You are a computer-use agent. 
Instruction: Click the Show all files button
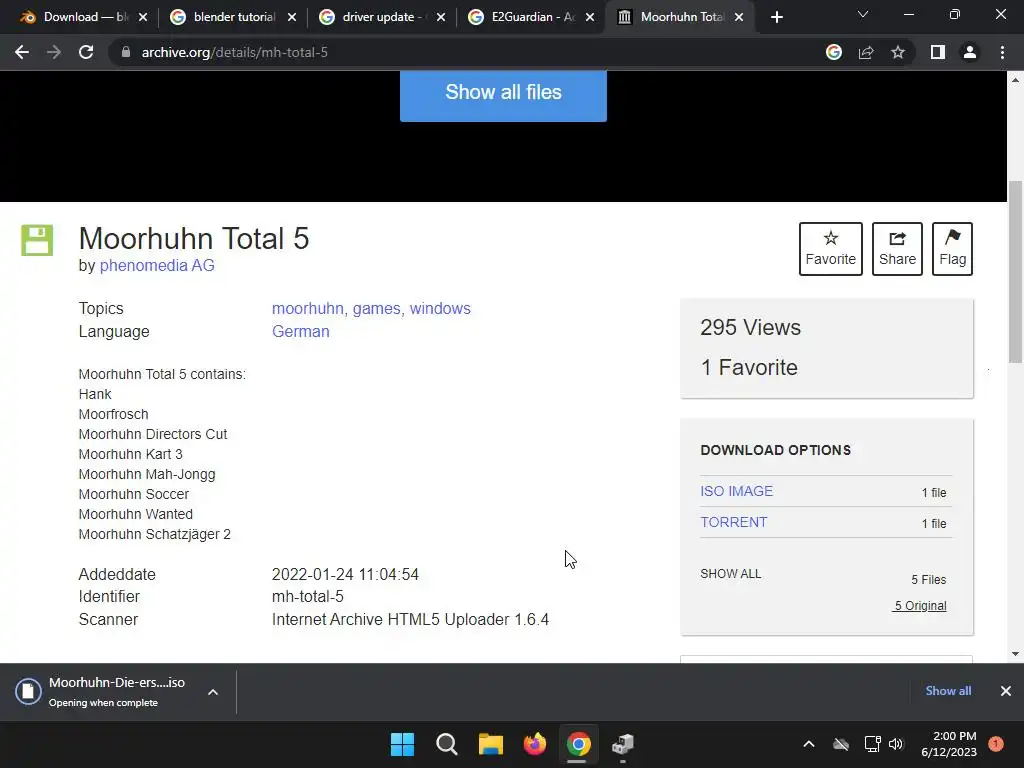[x=503, y=95]
